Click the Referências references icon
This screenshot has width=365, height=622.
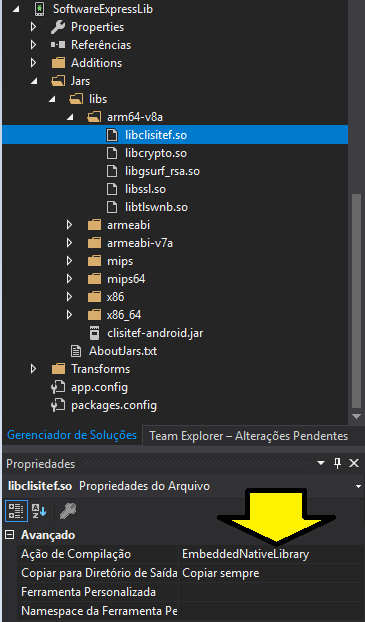(58, 45)
